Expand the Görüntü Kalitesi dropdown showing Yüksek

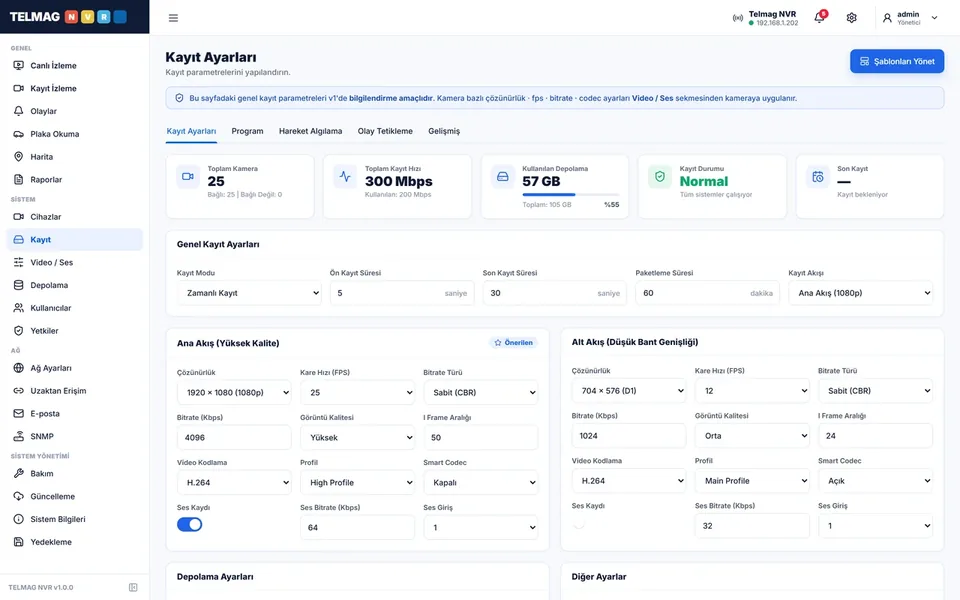point(358,438)
